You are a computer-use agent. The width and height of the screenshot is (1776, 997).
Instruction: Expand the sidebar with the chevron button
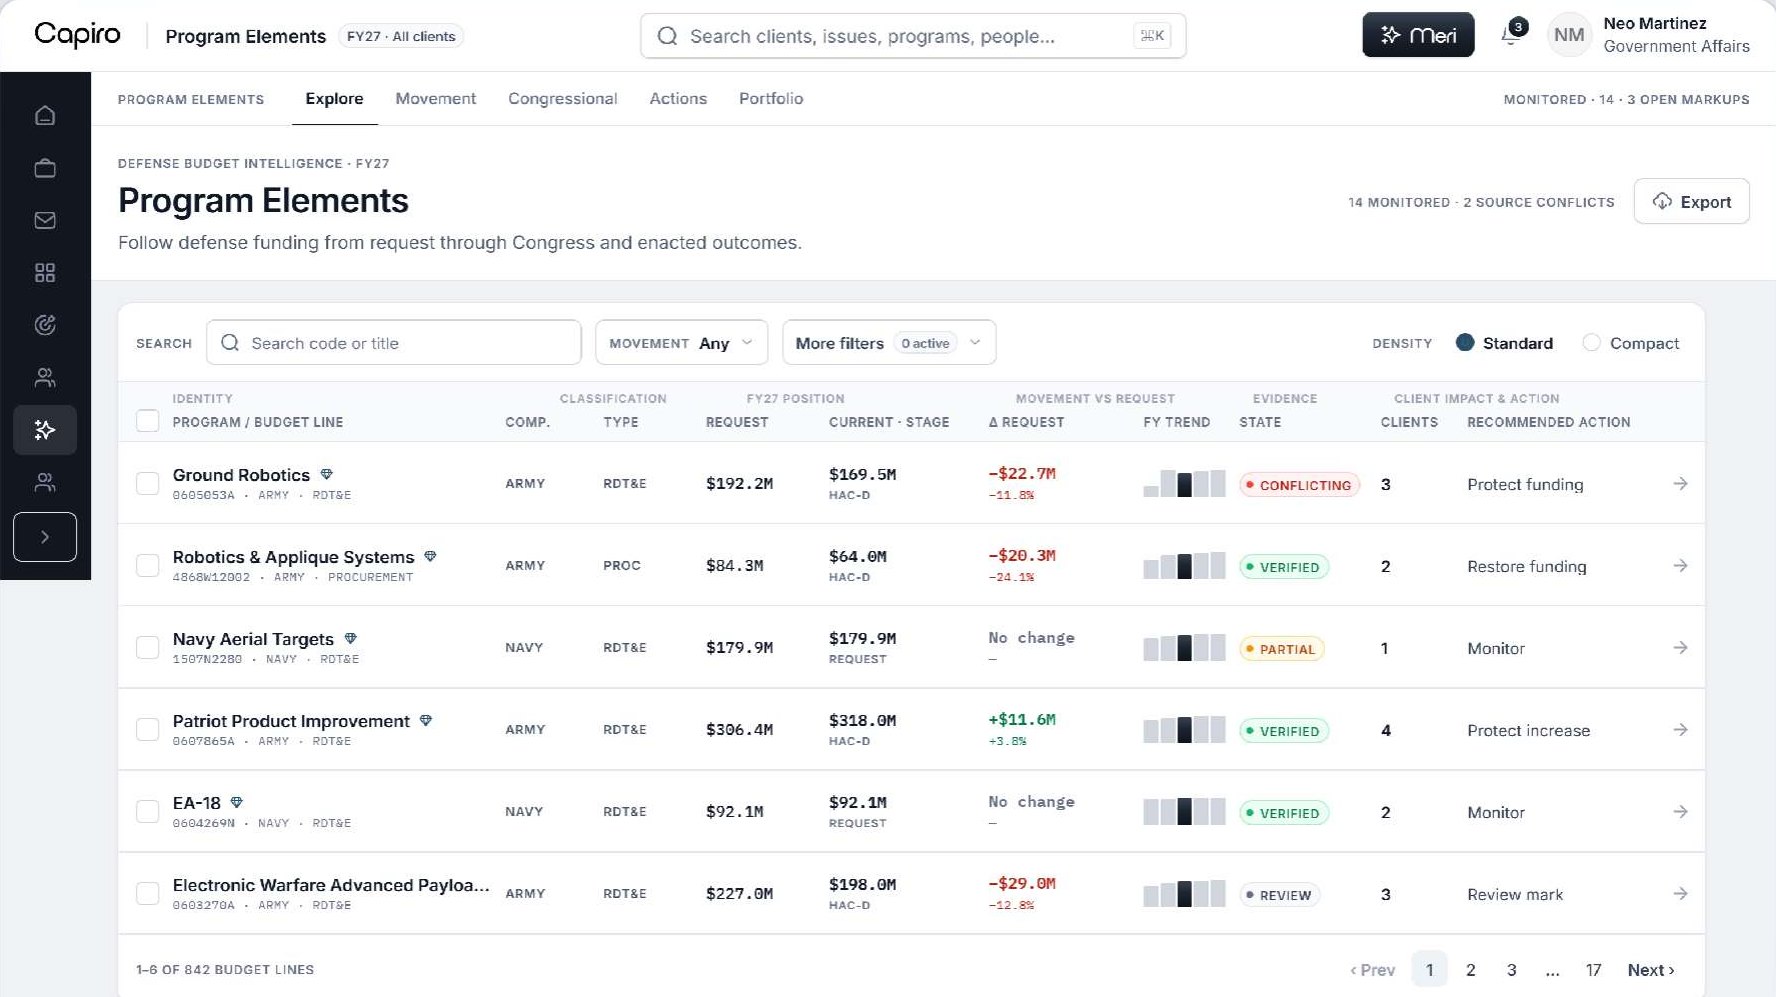coord(45,537)
